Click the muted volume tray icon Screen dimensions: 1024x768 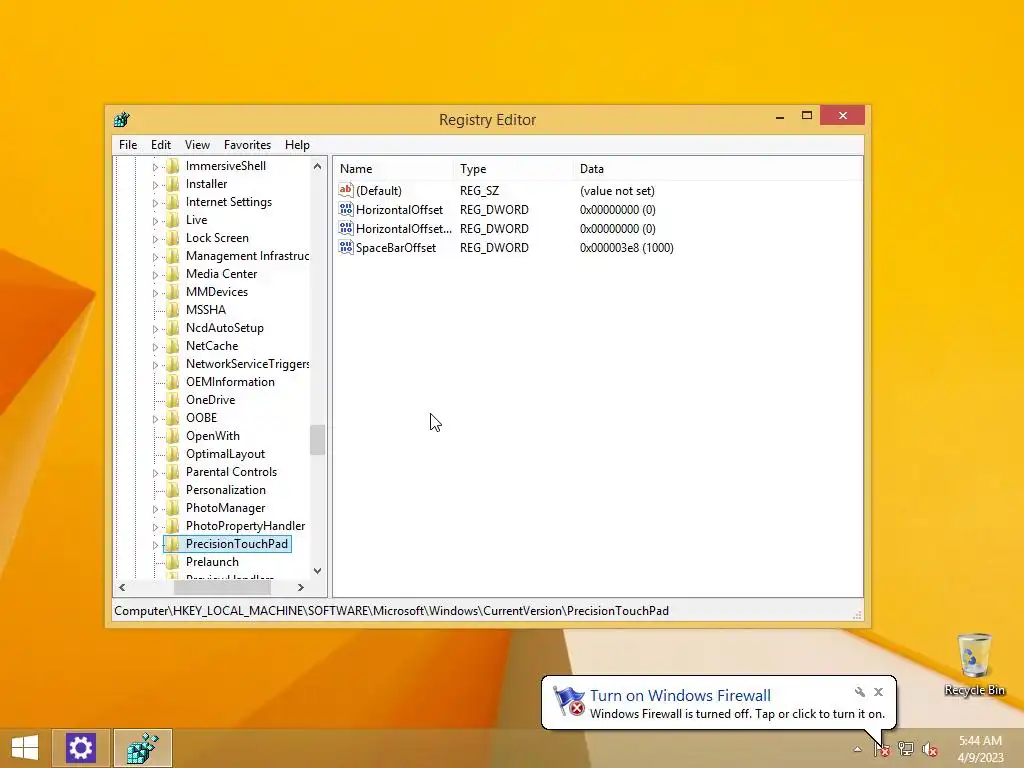point(930,748)
